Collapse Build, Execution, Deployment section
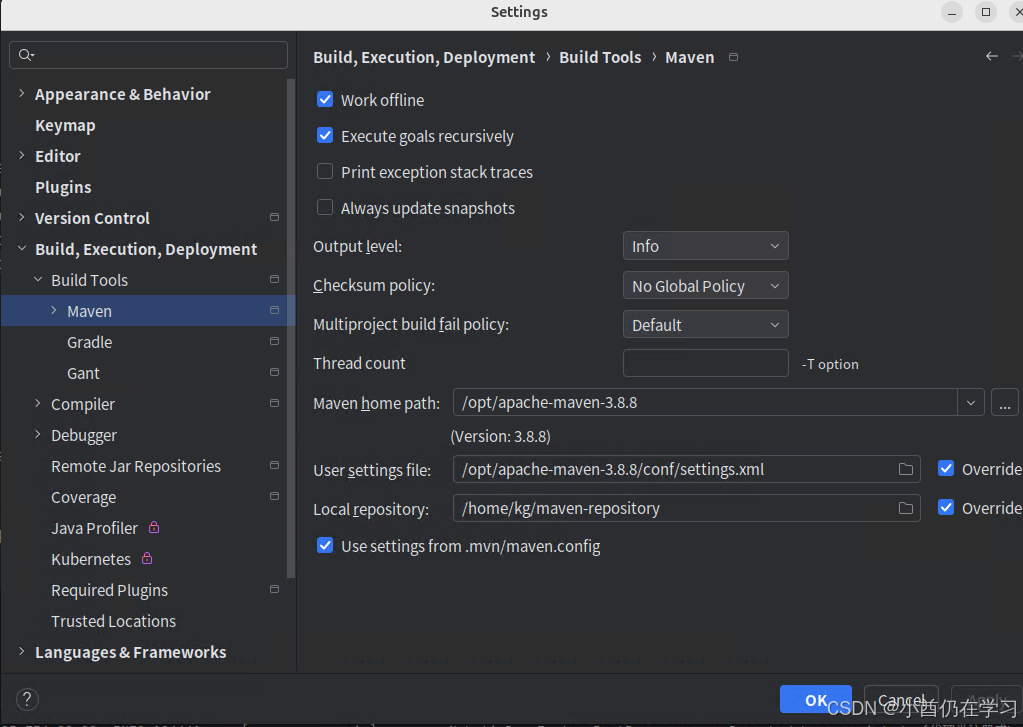 pyautogui.click(x=22, y=249)
